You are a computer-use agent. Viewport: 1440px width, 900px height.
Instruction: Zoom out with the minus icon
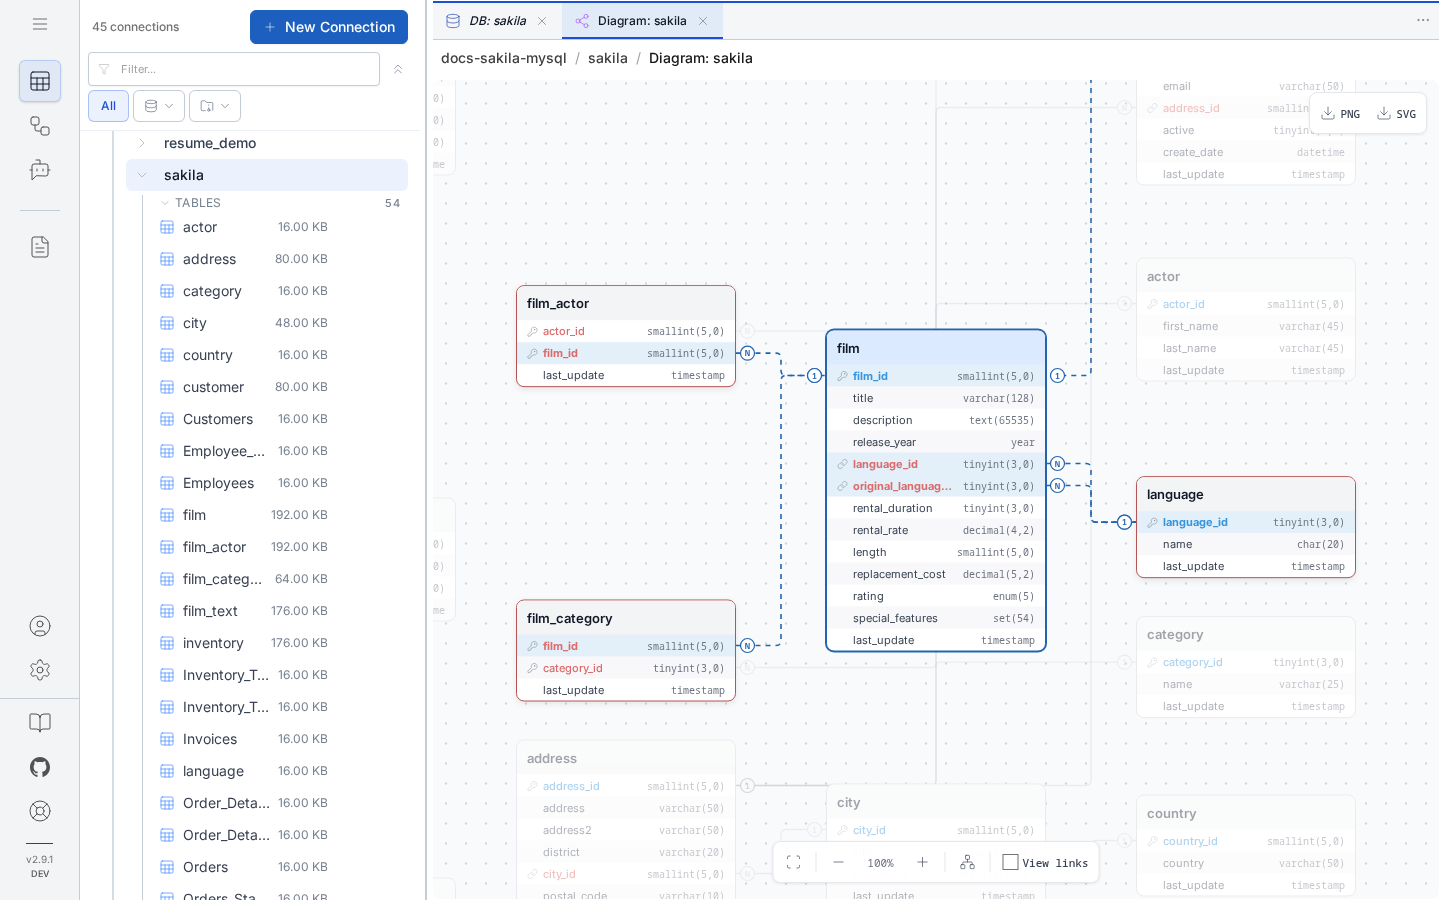point(838,862)
